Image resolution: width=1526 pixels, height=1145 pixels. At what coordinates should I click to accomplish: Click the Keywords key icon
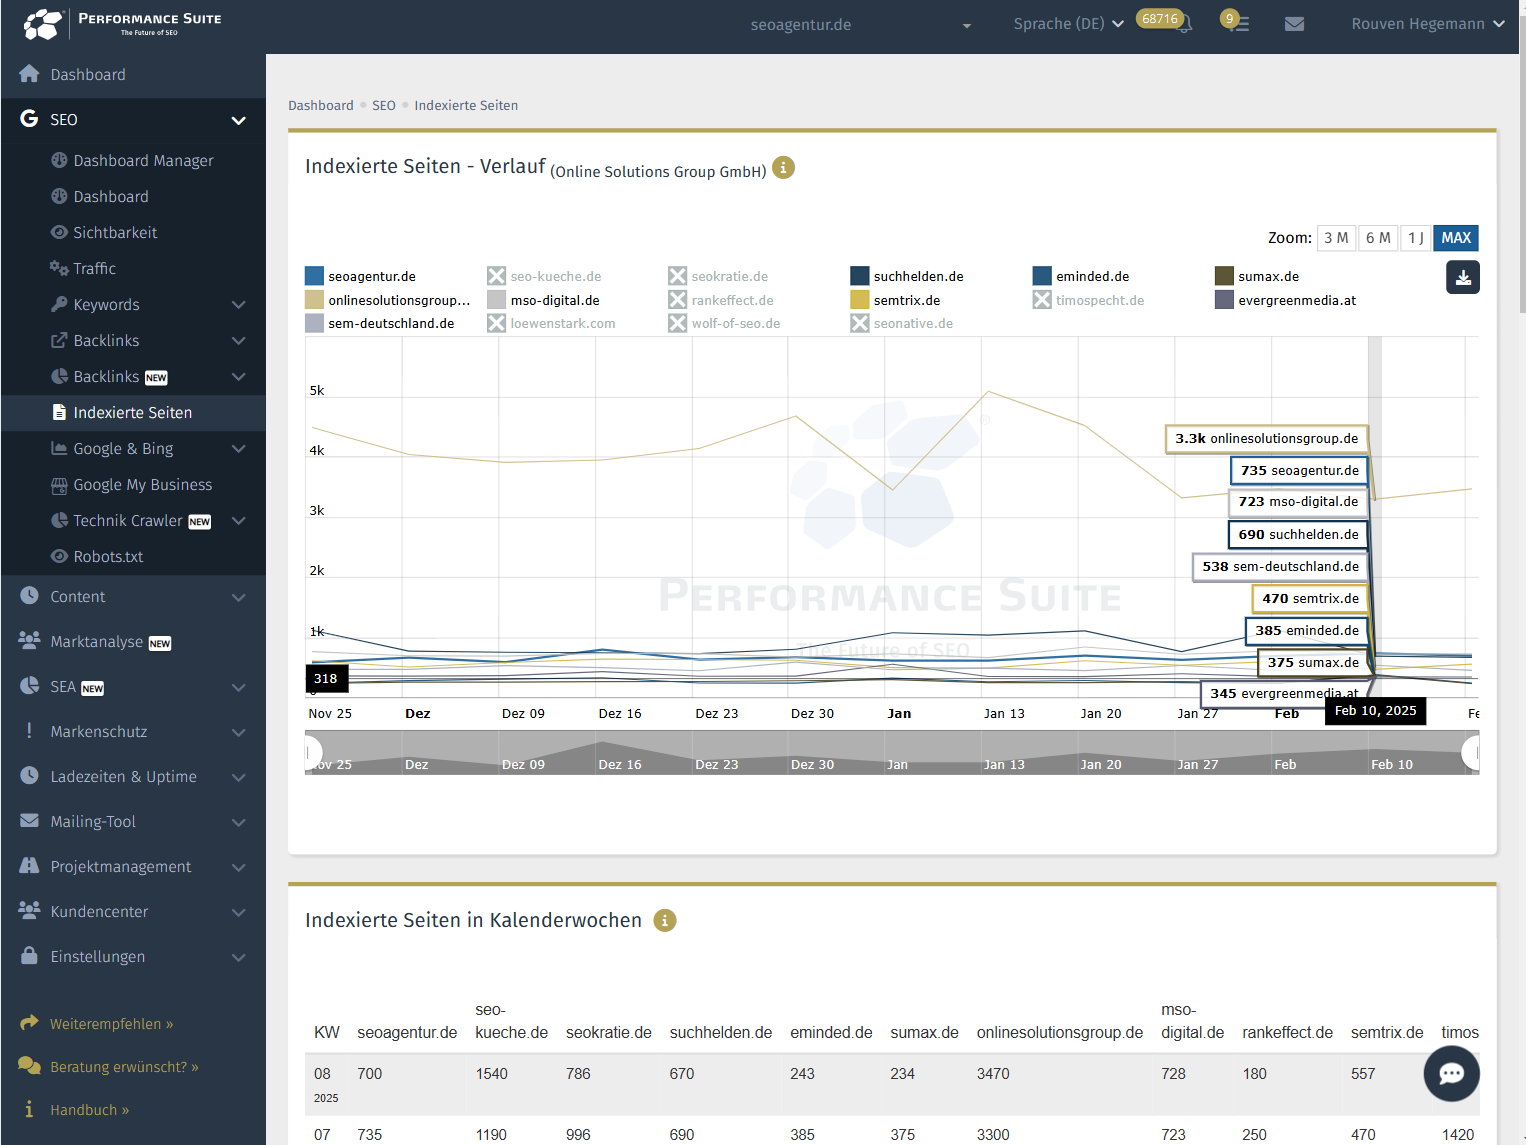click(x=59, y=304)
